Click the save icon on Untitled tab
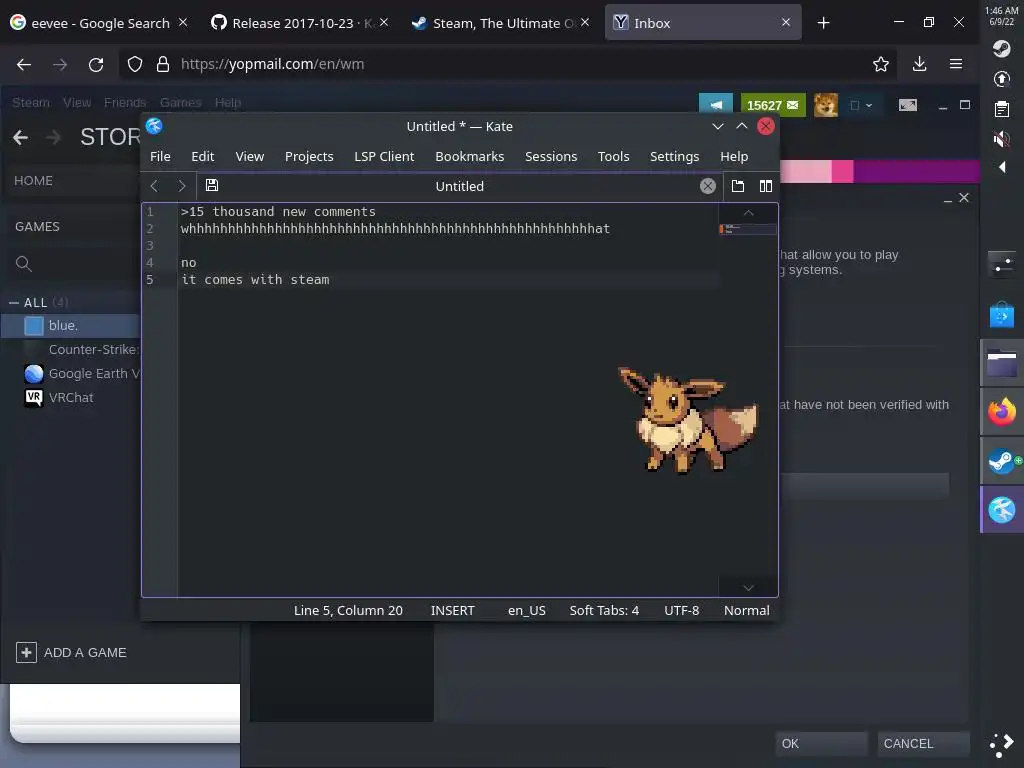The width and height of the screenshot is (1024, 768). tap(212, 185)
